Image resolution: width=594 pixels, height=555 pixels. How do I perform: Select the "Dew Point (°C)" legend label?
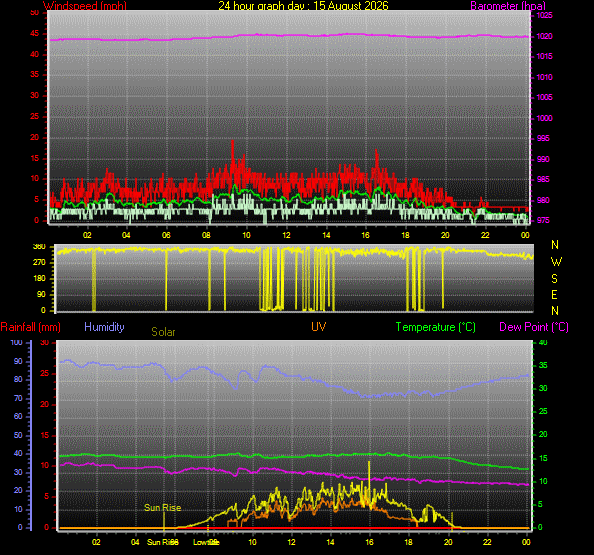[534, 327]
